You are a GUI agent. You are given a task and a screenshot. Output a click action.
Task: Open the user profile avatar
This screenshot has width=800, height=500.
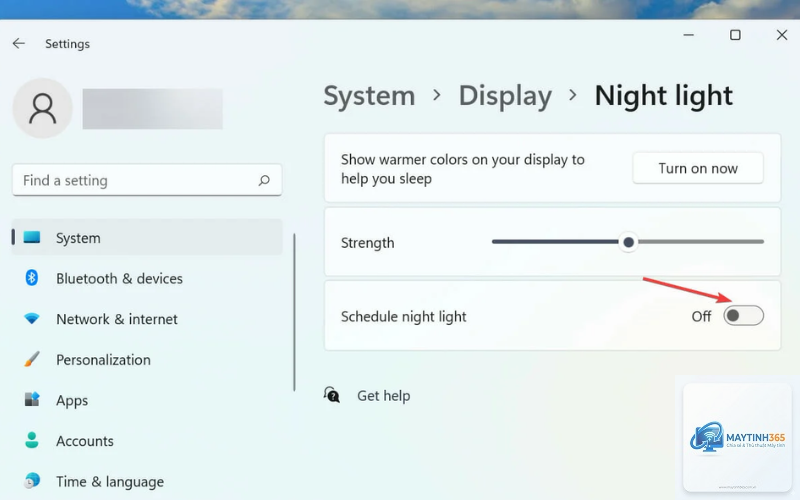pos(42,108)
